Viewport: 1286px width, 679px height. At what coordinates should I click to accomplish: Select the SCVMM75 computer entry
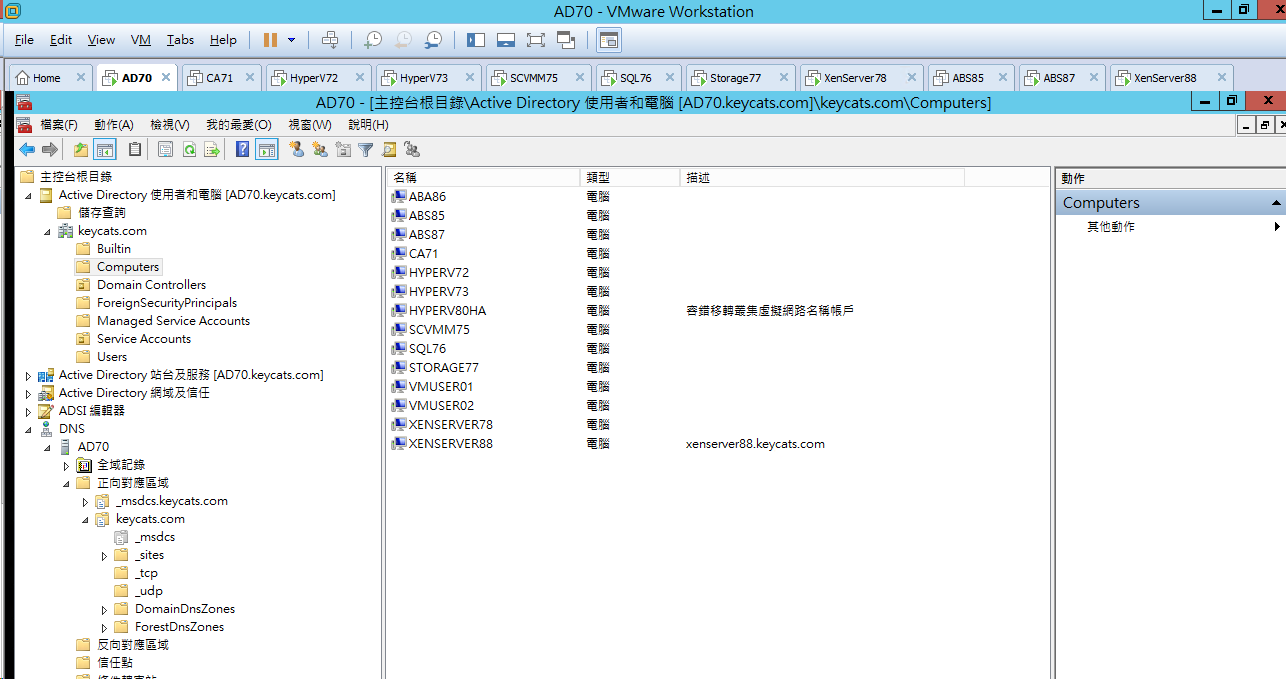(x=439, y=330)
